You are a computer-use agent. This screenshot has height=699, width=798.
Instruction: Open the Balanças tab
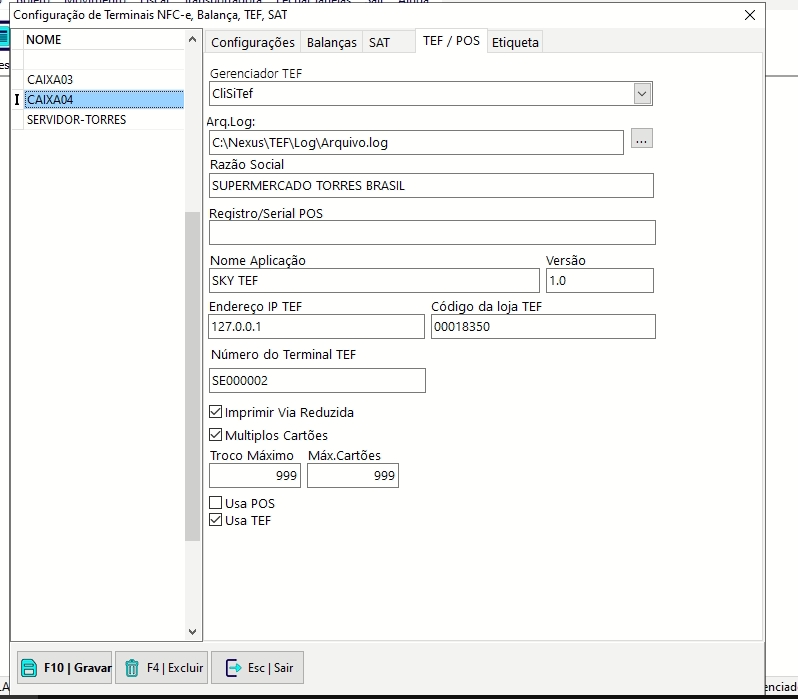(331, 42)
